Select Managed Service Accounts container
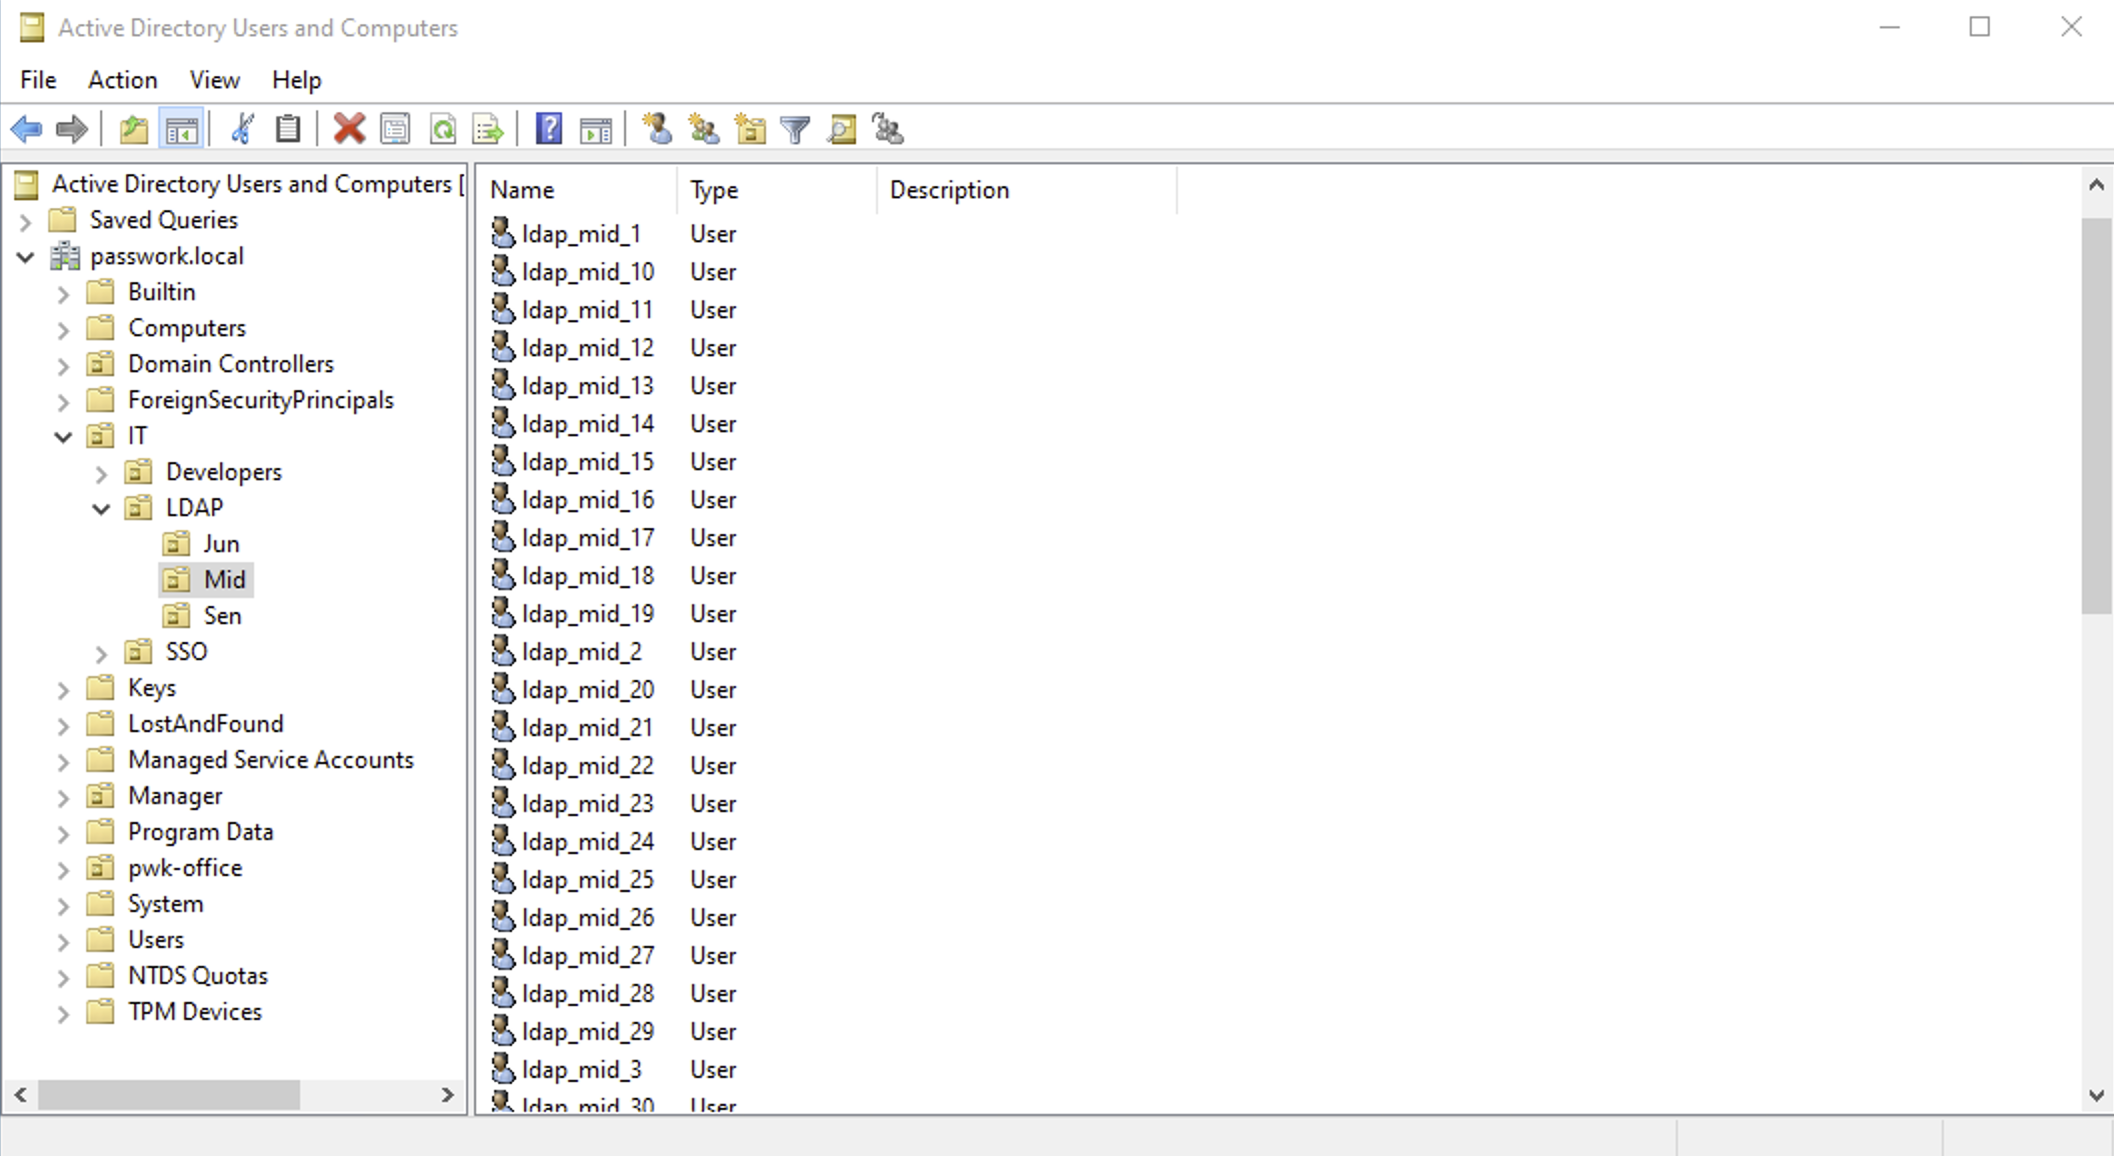The width and height of the screenshot is (2114, 1156). click(270, 760)
